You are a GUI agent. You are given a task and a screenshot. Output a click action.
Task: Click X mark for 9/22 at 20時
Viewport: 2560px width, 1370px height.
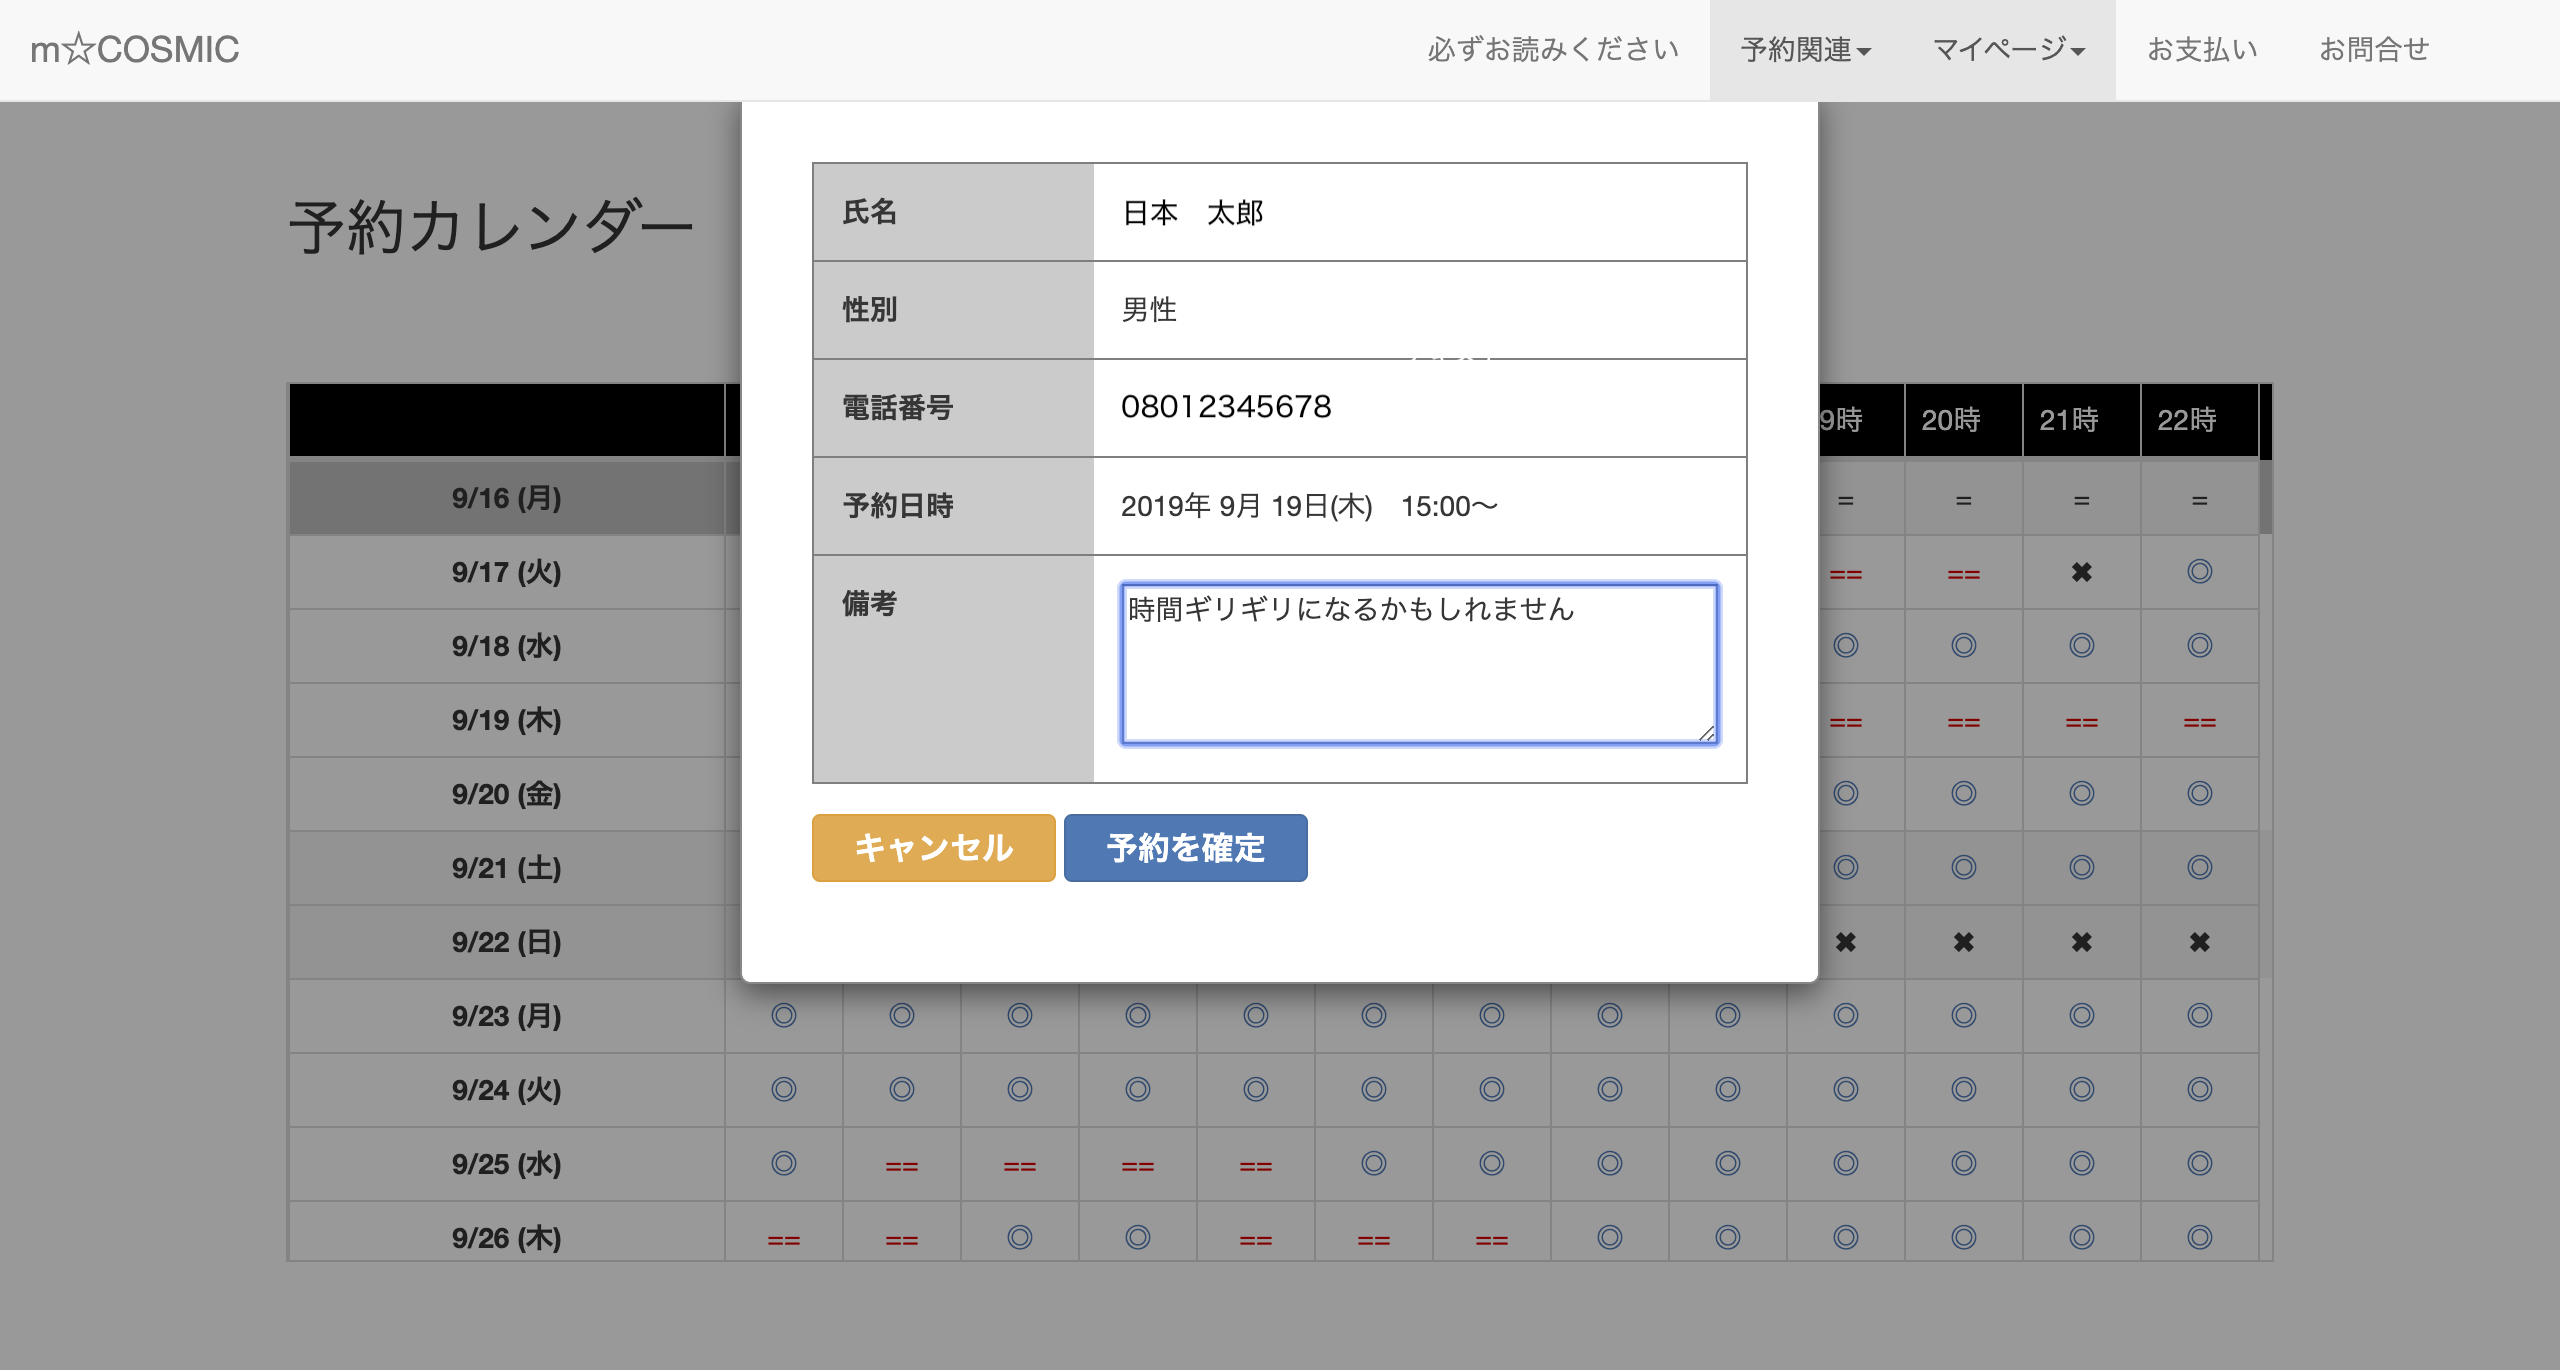(x=1963, y=942)
